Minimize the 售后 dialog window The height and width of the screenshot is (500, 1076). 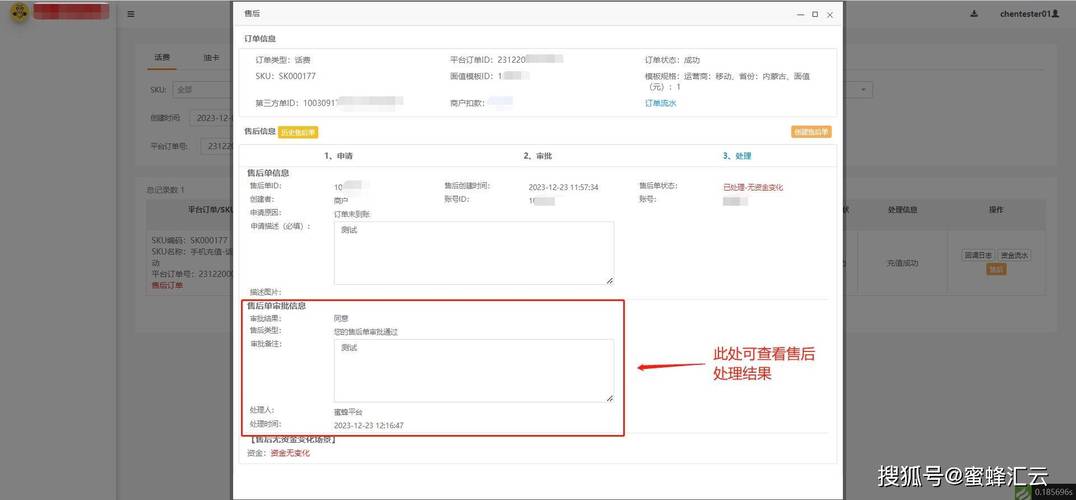800,14
